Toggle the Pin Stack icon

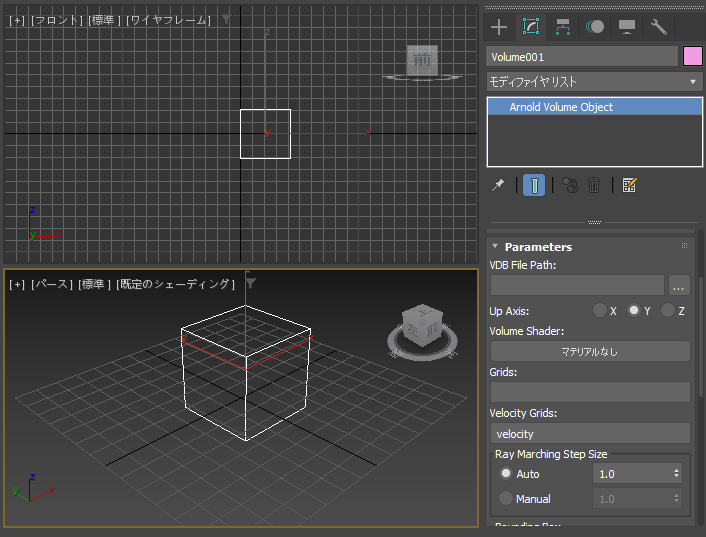click(498, 185)
